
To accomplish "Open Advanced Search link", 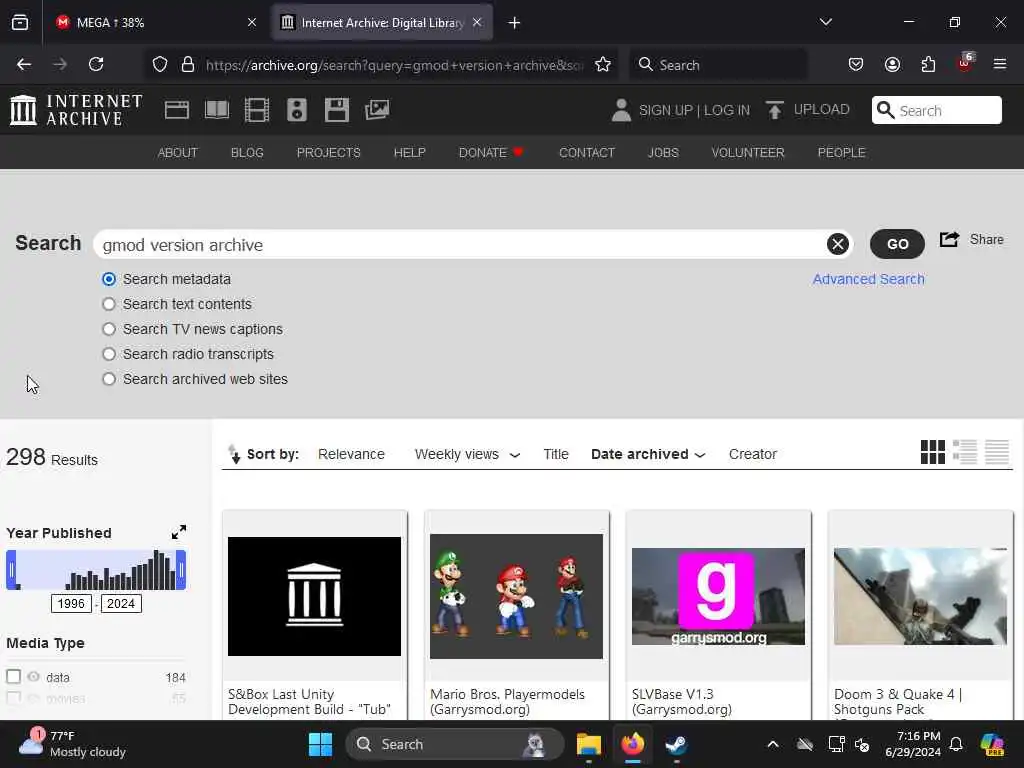I will [868, 279].
